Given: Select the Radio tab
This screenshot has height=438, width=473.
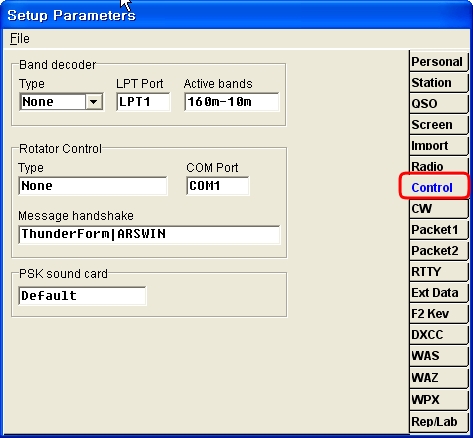Looking at the screenshot, I should point(438,166).
